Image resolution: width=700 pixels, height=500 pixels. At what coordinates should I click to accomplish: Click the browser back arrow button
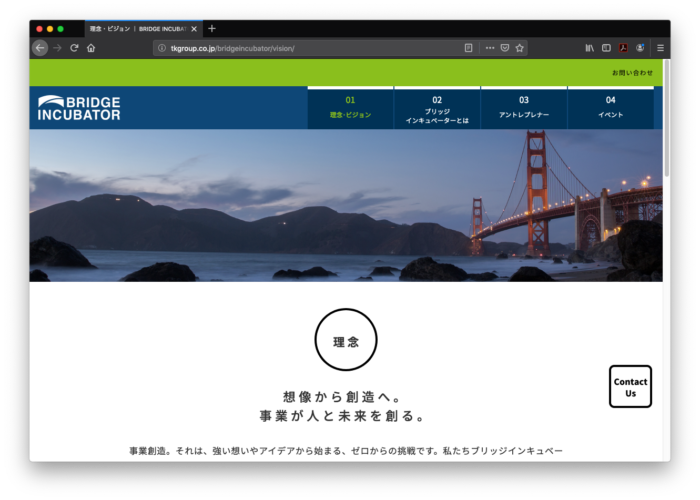tap(40, 48)
